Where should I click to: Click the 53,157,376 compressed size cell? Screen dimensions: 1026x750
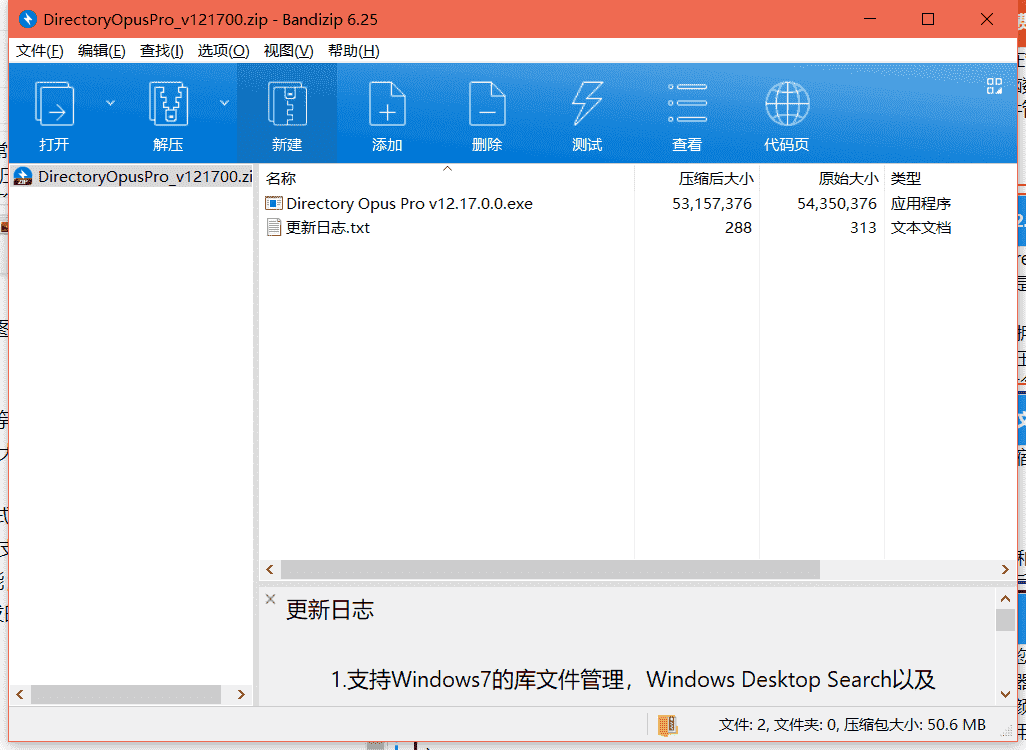click(x=712, y=204)
